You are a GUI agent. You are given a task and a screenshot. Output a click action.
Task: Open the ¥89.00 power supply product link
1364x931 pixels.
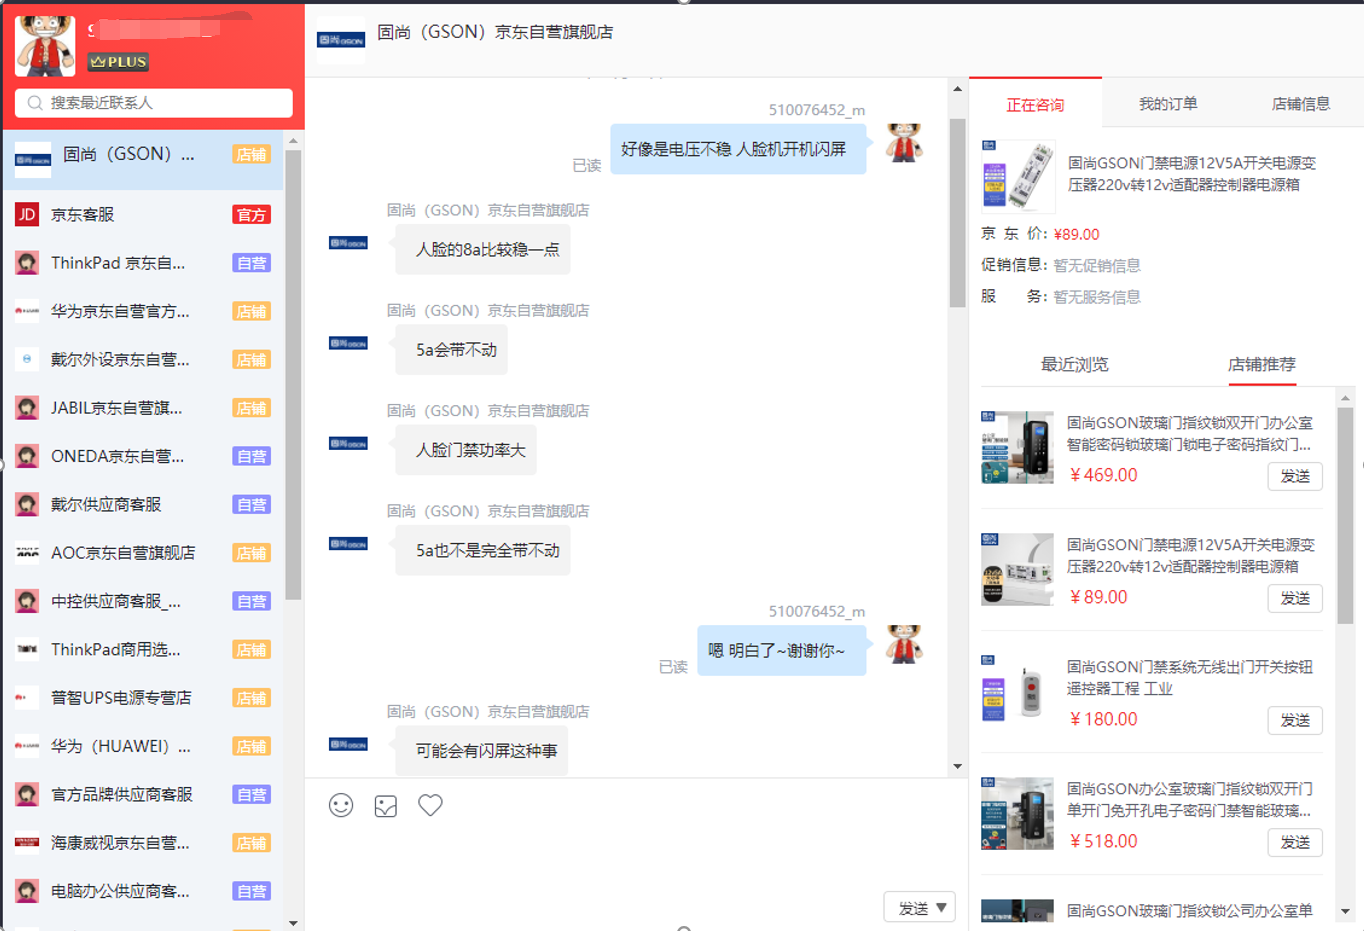pos(1190,555)
